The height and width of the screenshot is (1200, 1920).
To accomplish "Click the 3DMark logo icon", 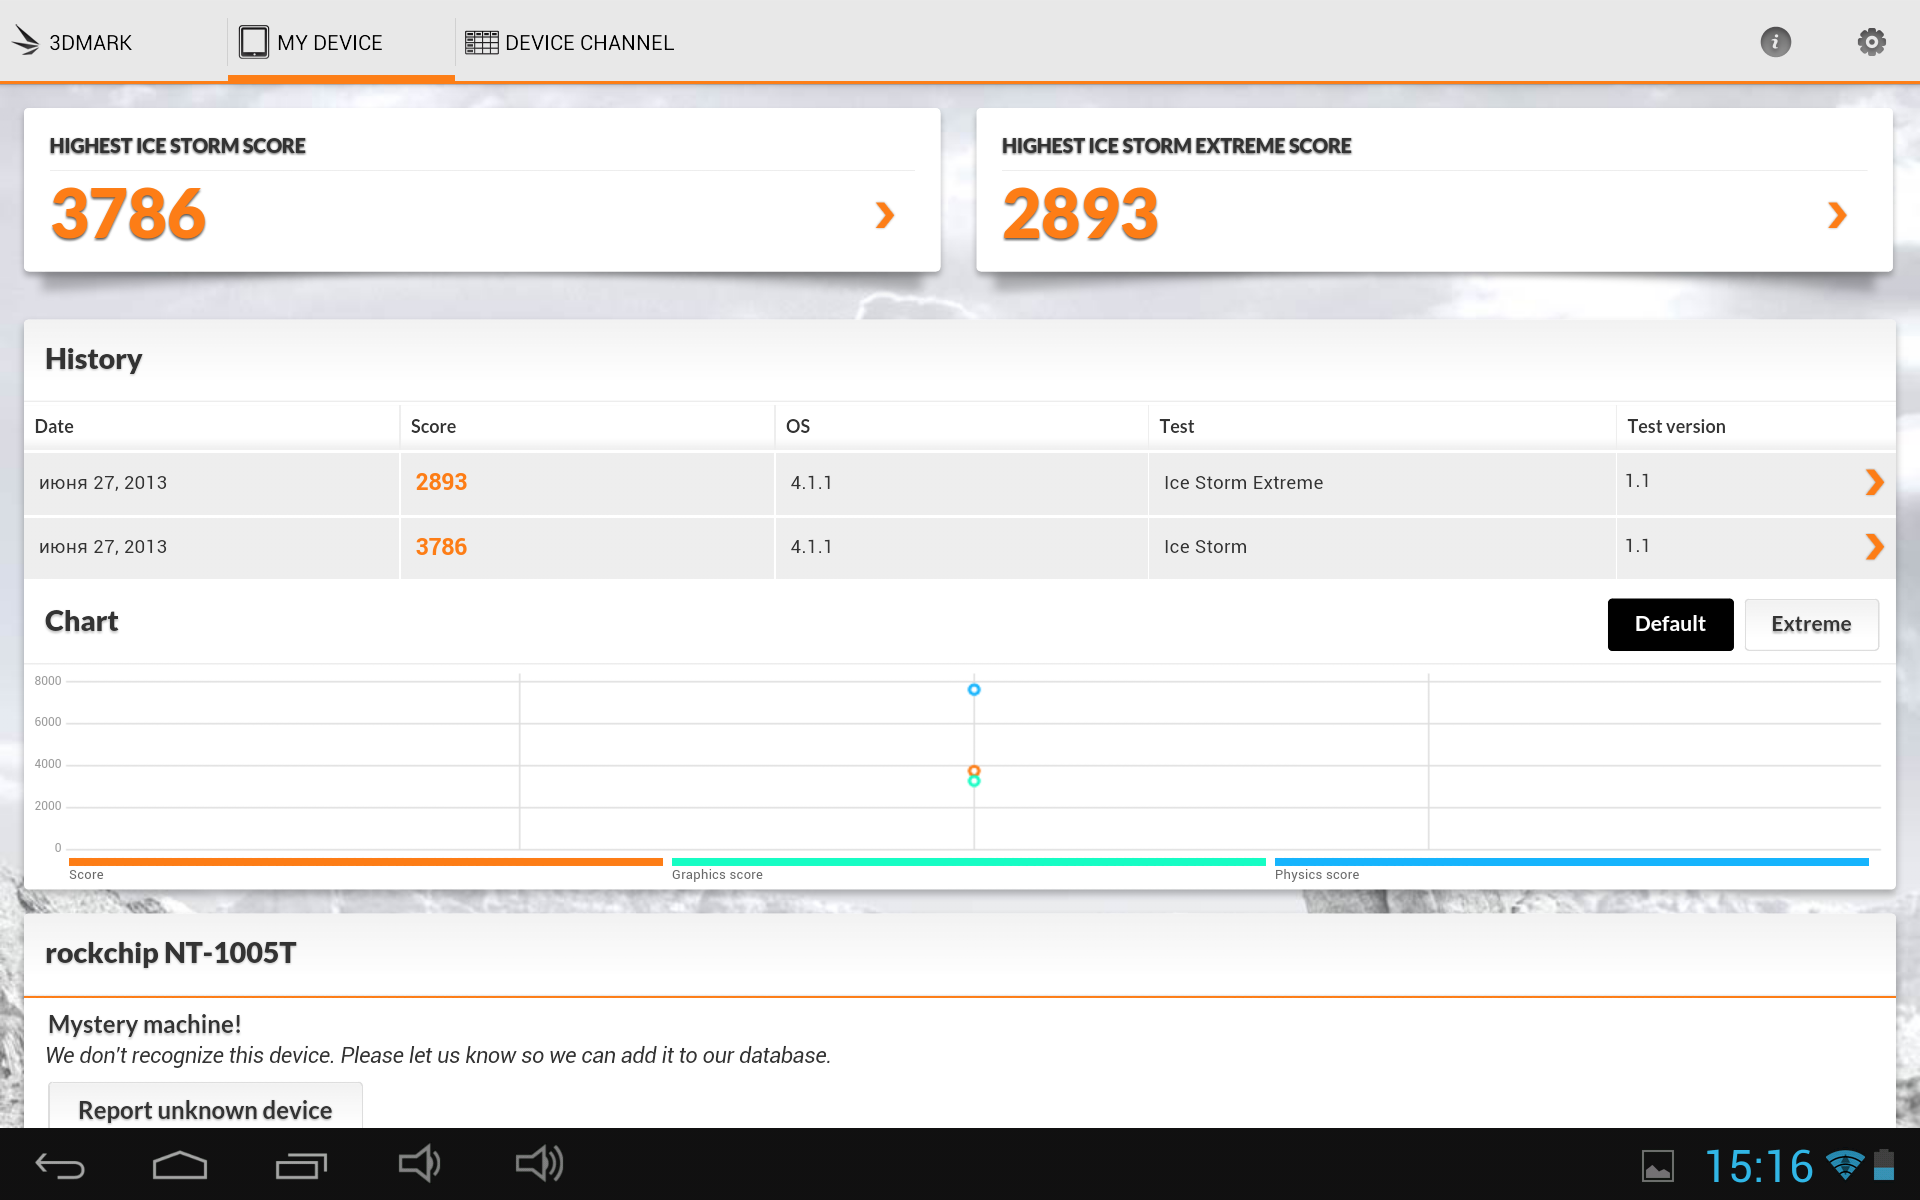I will click(25, 41).
